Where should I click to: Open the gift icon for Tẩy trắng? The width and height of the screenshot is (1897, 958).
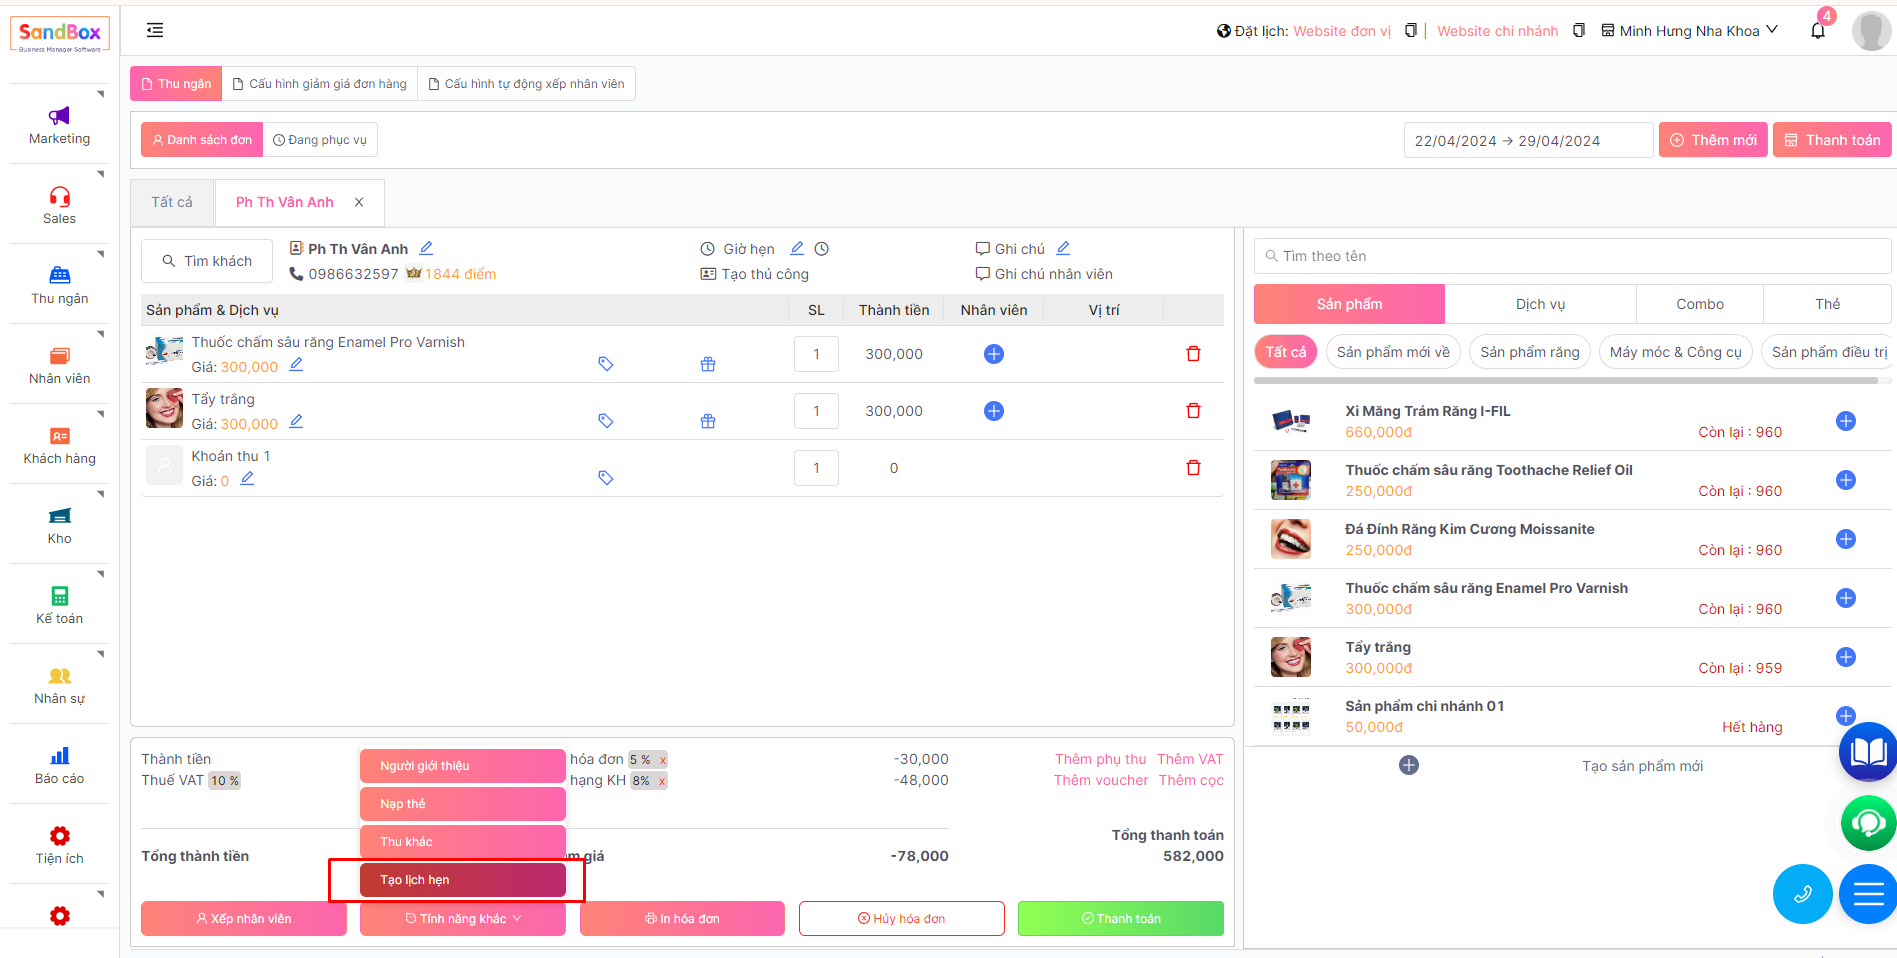tap(708, 421)
